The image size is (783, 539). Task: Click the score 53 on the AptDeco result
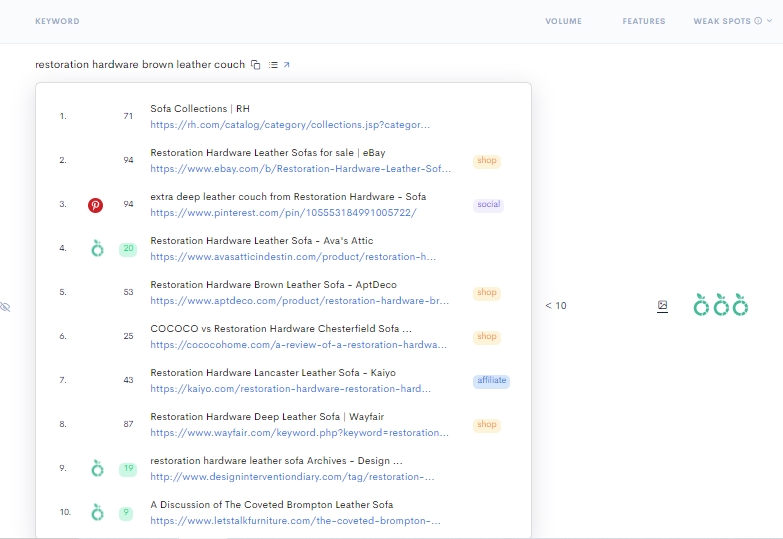point(128,292)
